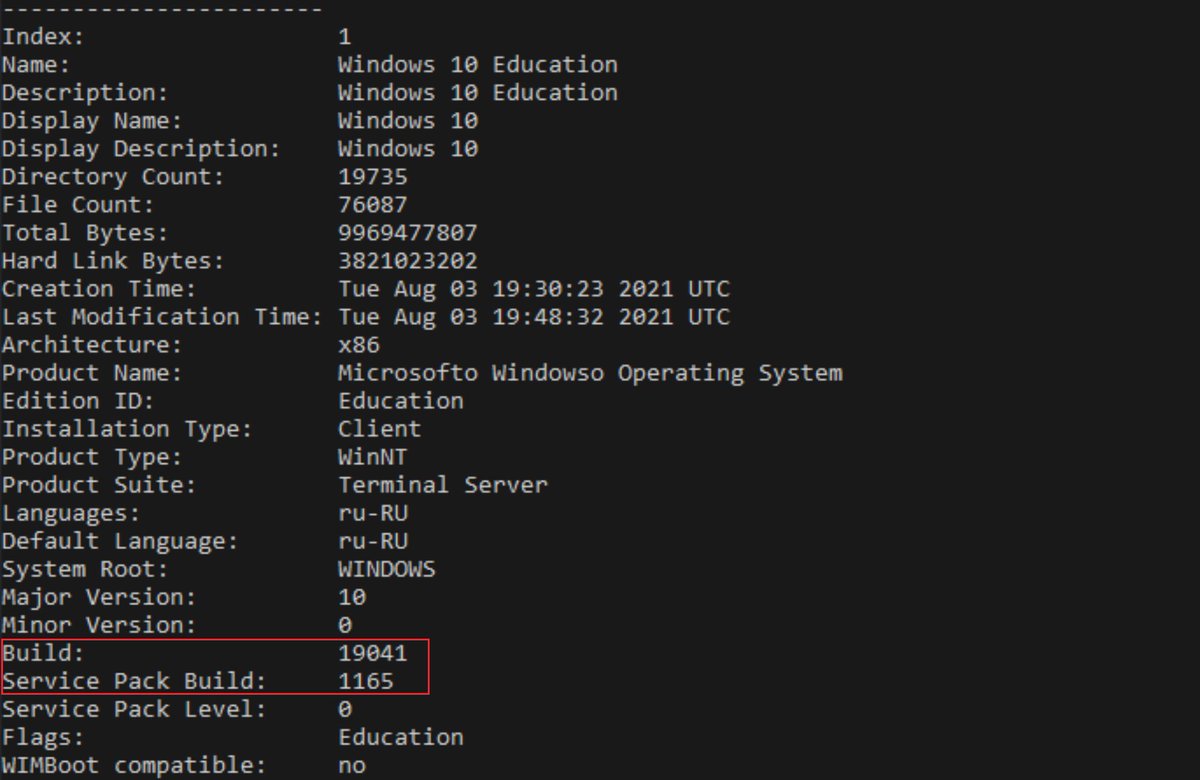Click the Edition ID label

click(x=78, y=401)
